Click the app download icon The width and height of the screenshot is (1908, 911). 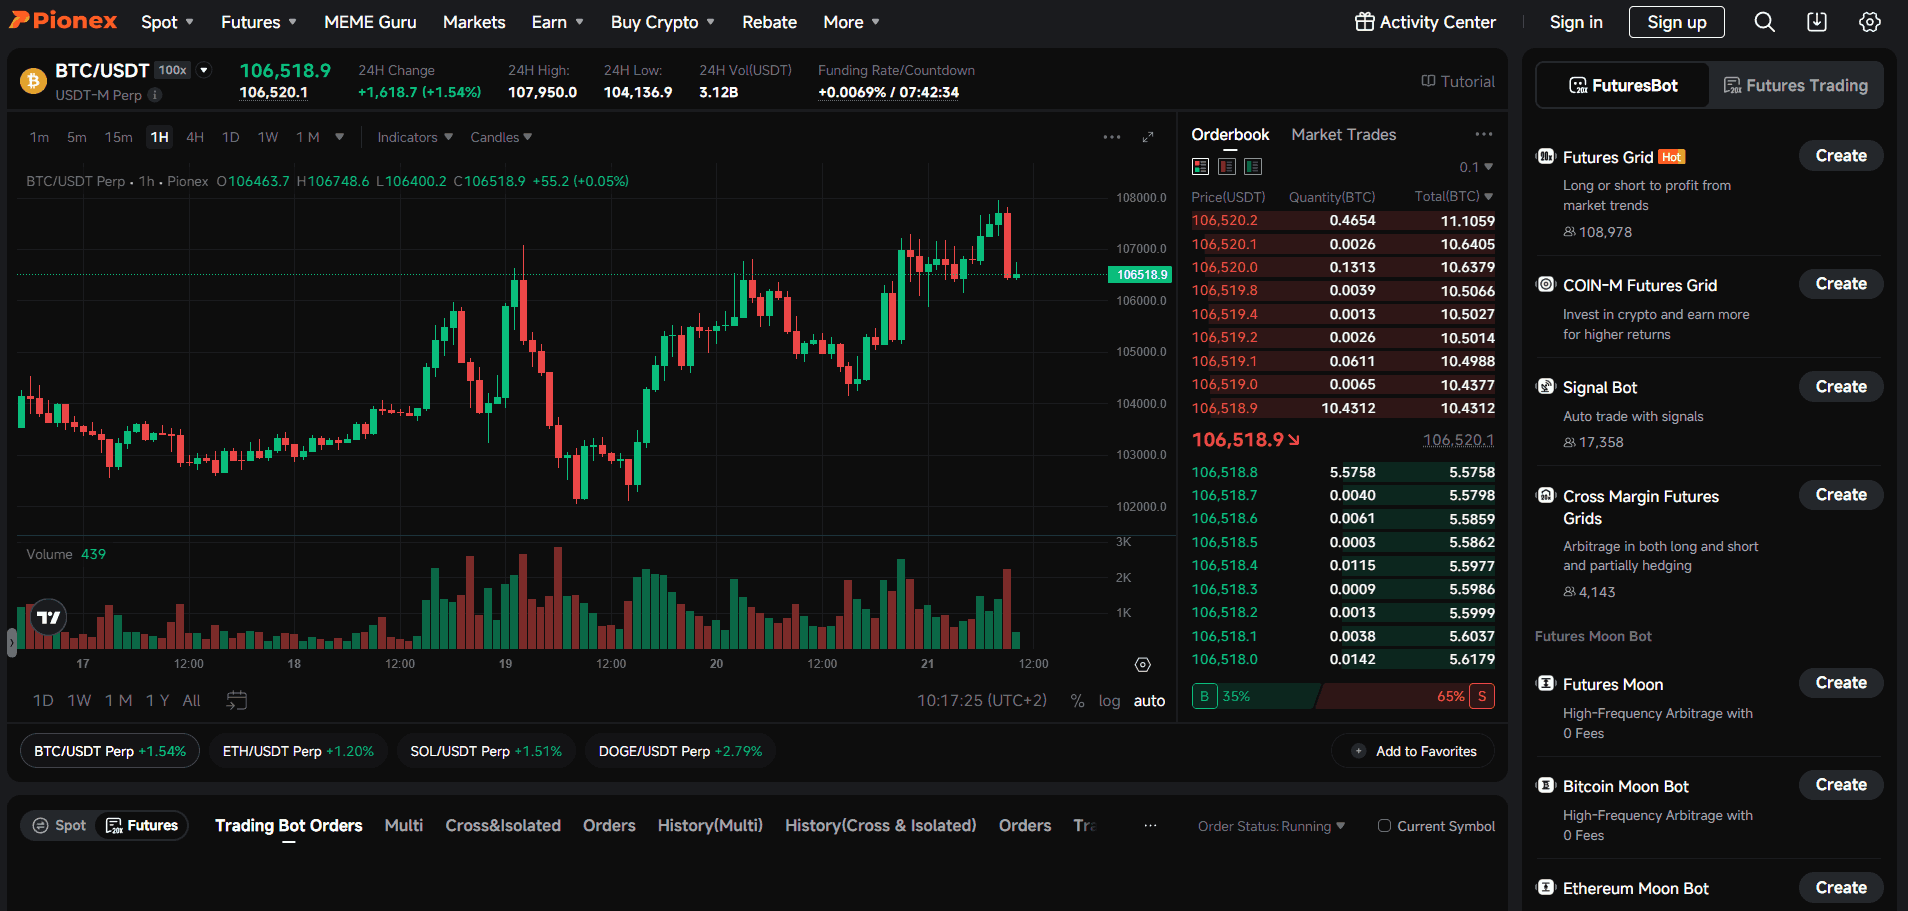click(x=1818, y=21)
